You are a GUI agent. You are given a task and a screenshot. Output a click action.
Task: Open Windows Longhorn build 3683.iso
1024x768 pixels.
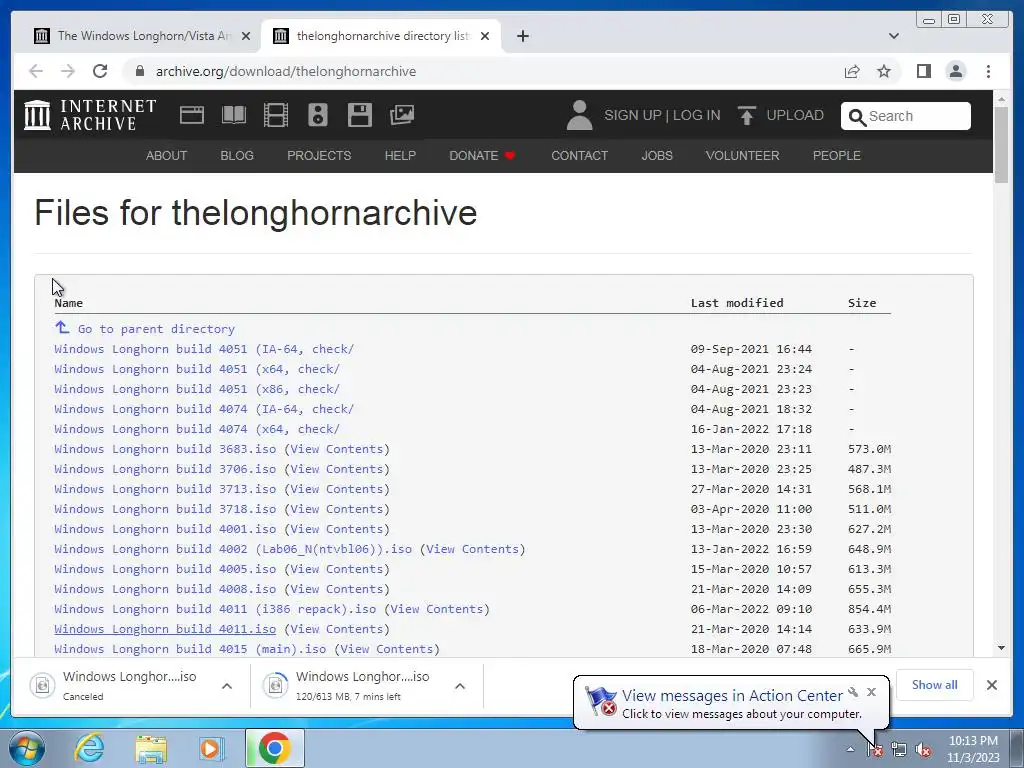pyautogui.click(x=165, y=449)
